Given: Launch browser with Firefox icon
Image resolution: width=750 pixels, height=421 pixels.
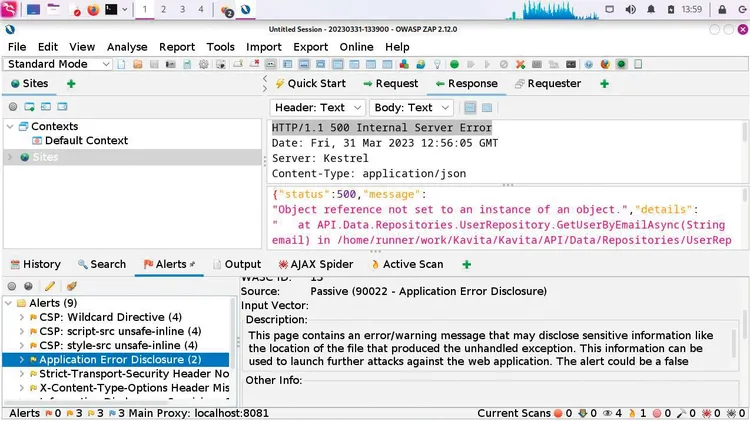Looking at the screenshot, I should pos(605,64).
